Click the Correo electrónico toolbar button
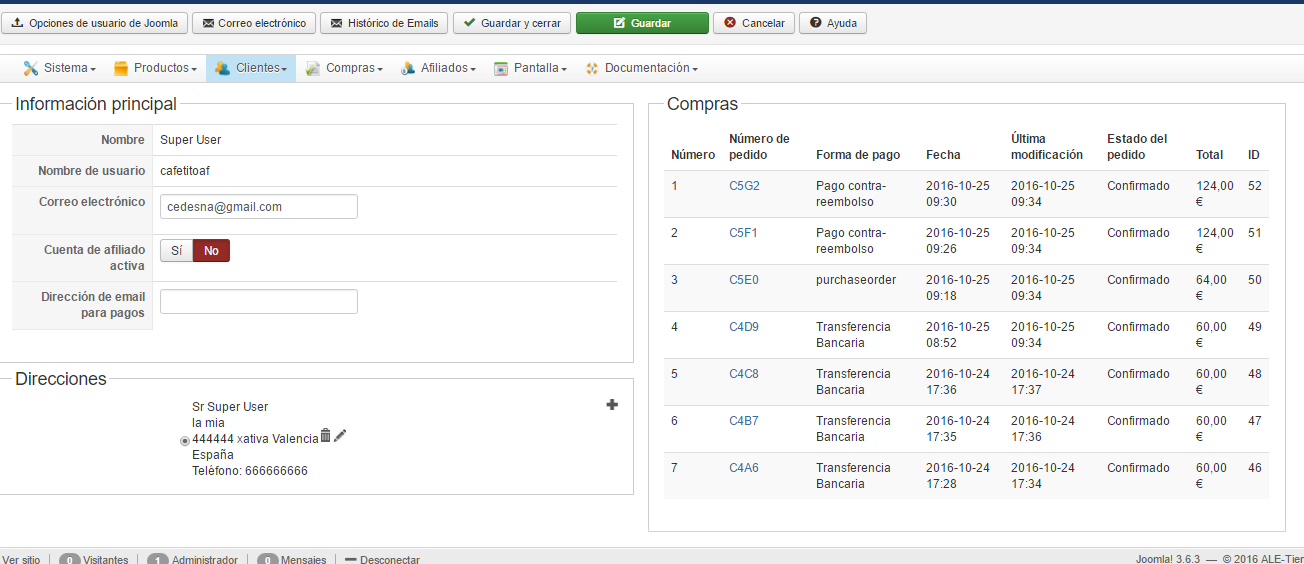This screenshot has width=1304, height=564. pyautogui.click(x=254, y=23)
